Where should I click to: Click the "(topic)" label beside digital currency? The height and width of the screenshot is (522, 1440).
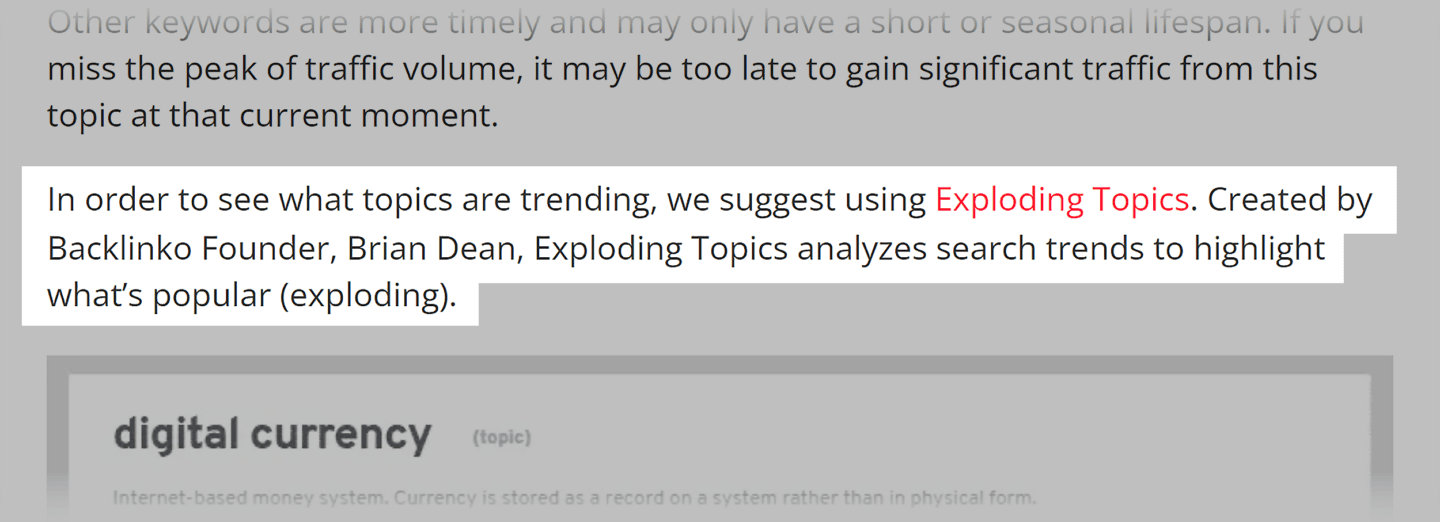(x=501, y=437)
